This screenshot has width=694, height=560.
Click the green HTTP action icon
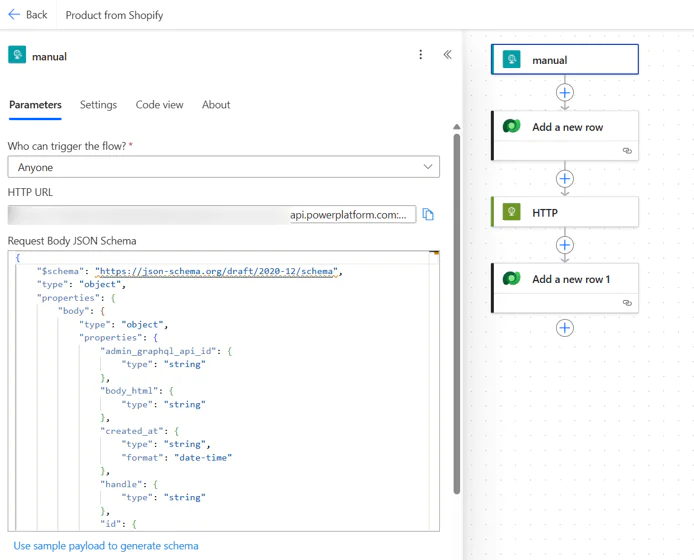511,212
